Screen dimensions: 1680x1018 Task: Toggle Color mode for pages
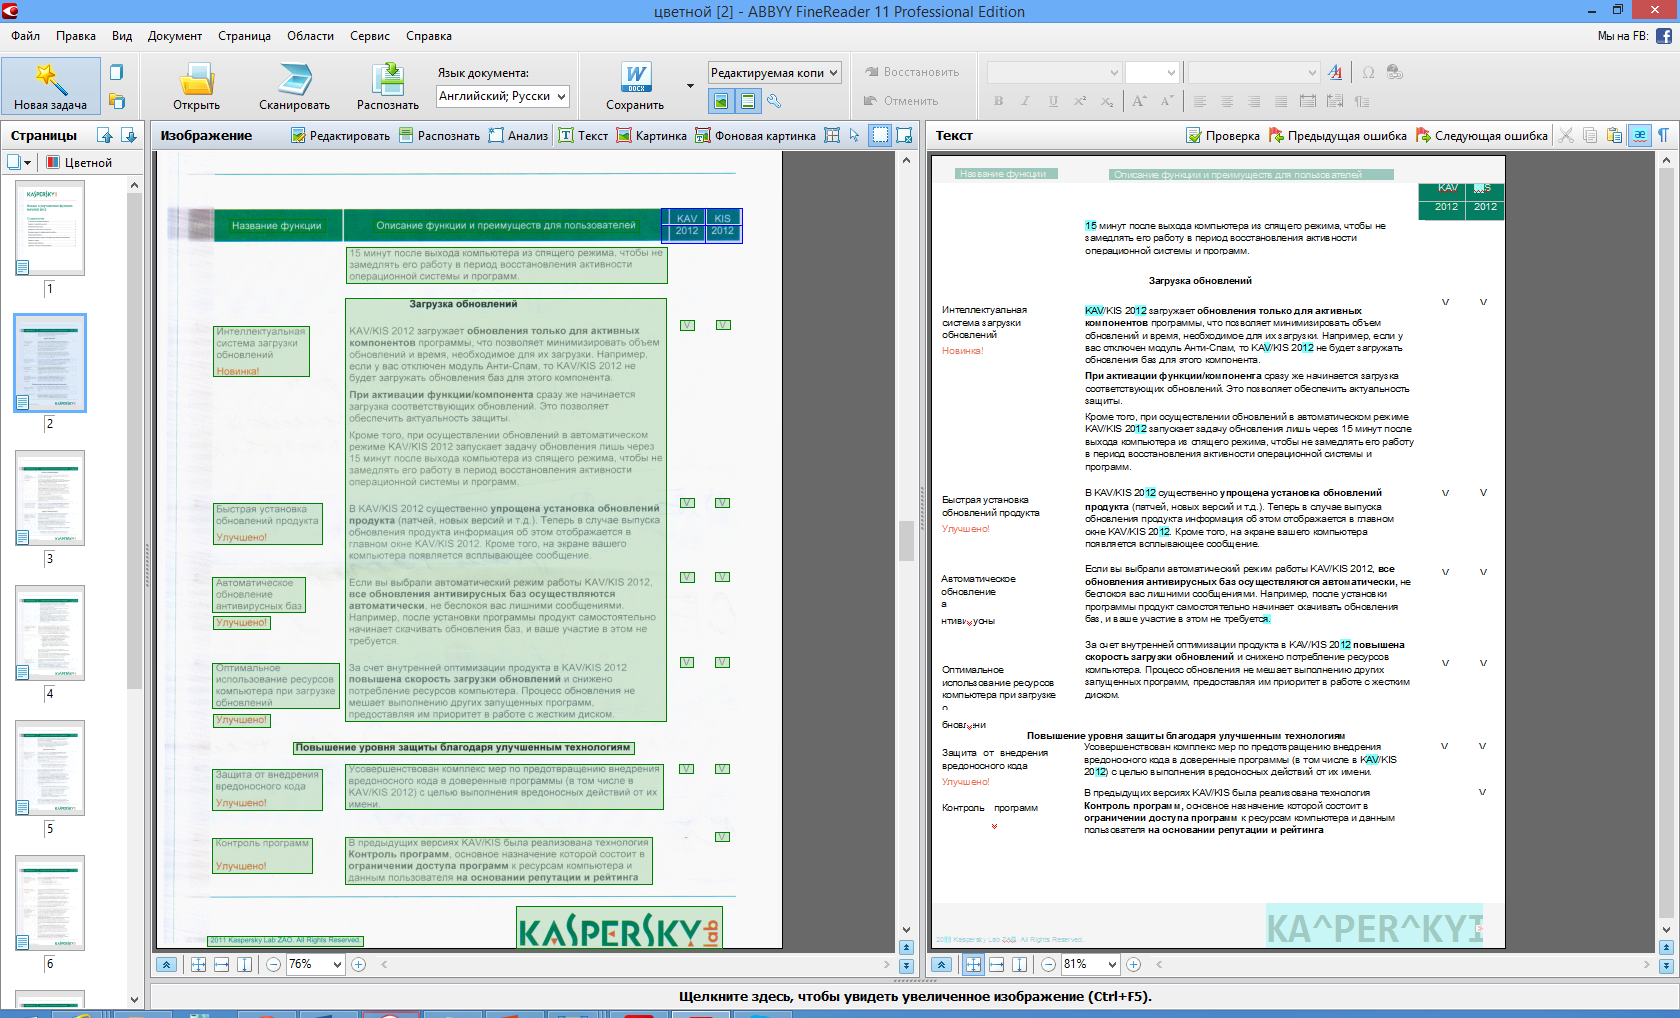point(80,163)
